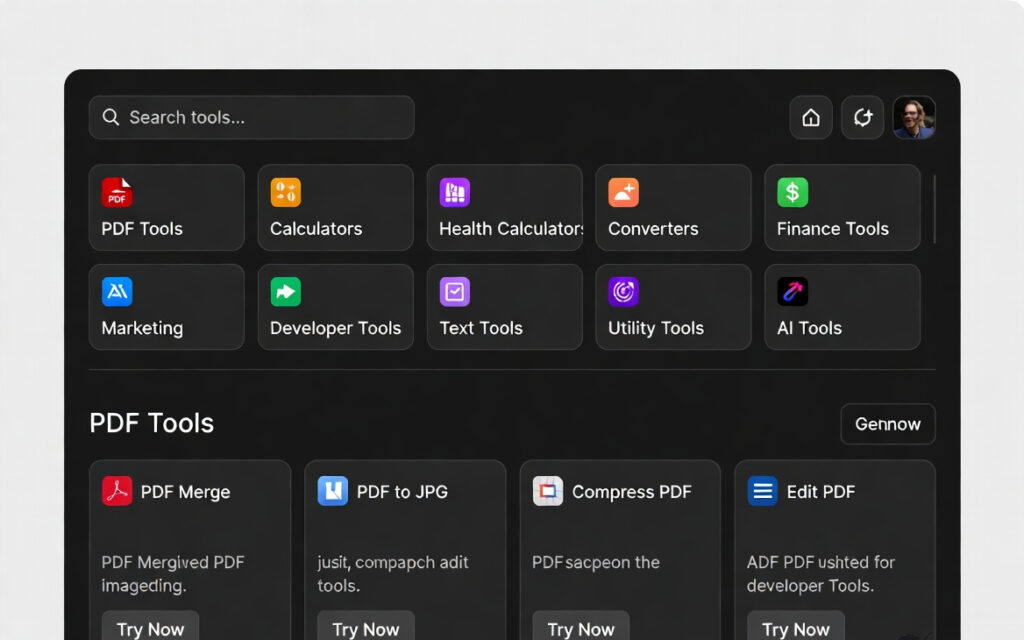Click the PDF Tools section heading
Image resolution: width=1024 pixels, height=640 pixels.
(x=152, y=423)
